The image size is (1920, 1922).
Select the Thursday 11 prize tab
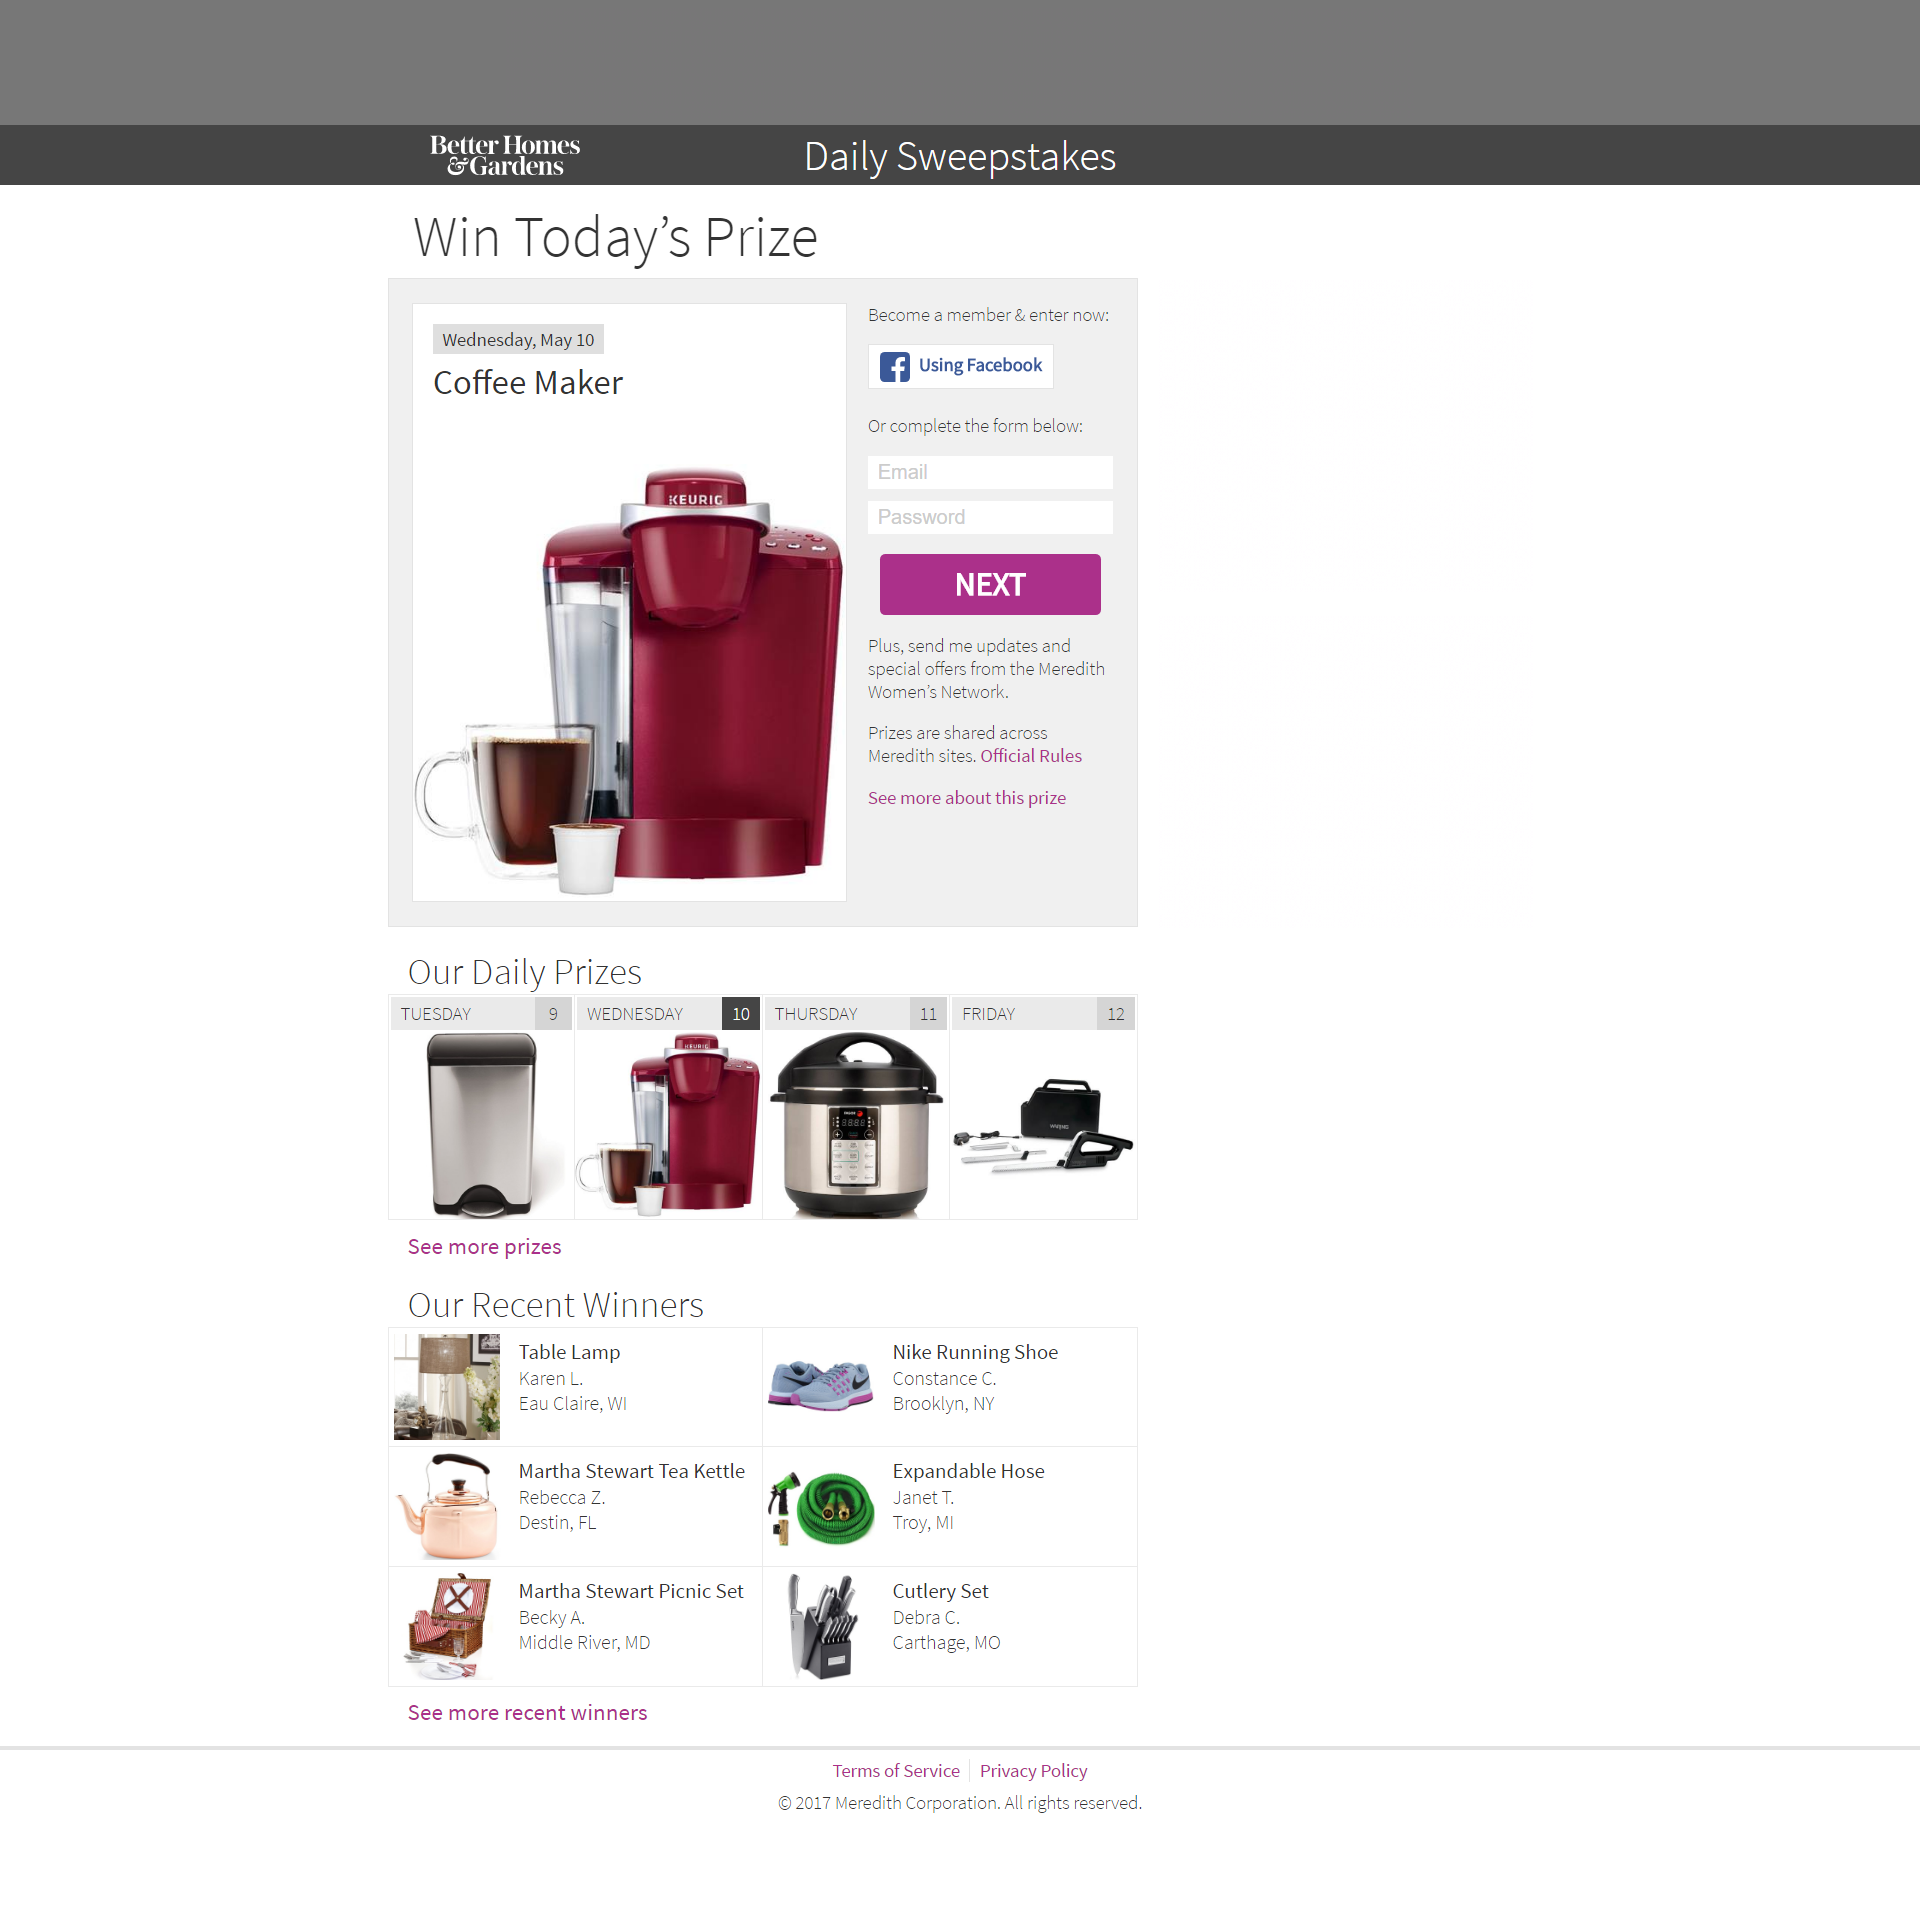coord(856,1014)
